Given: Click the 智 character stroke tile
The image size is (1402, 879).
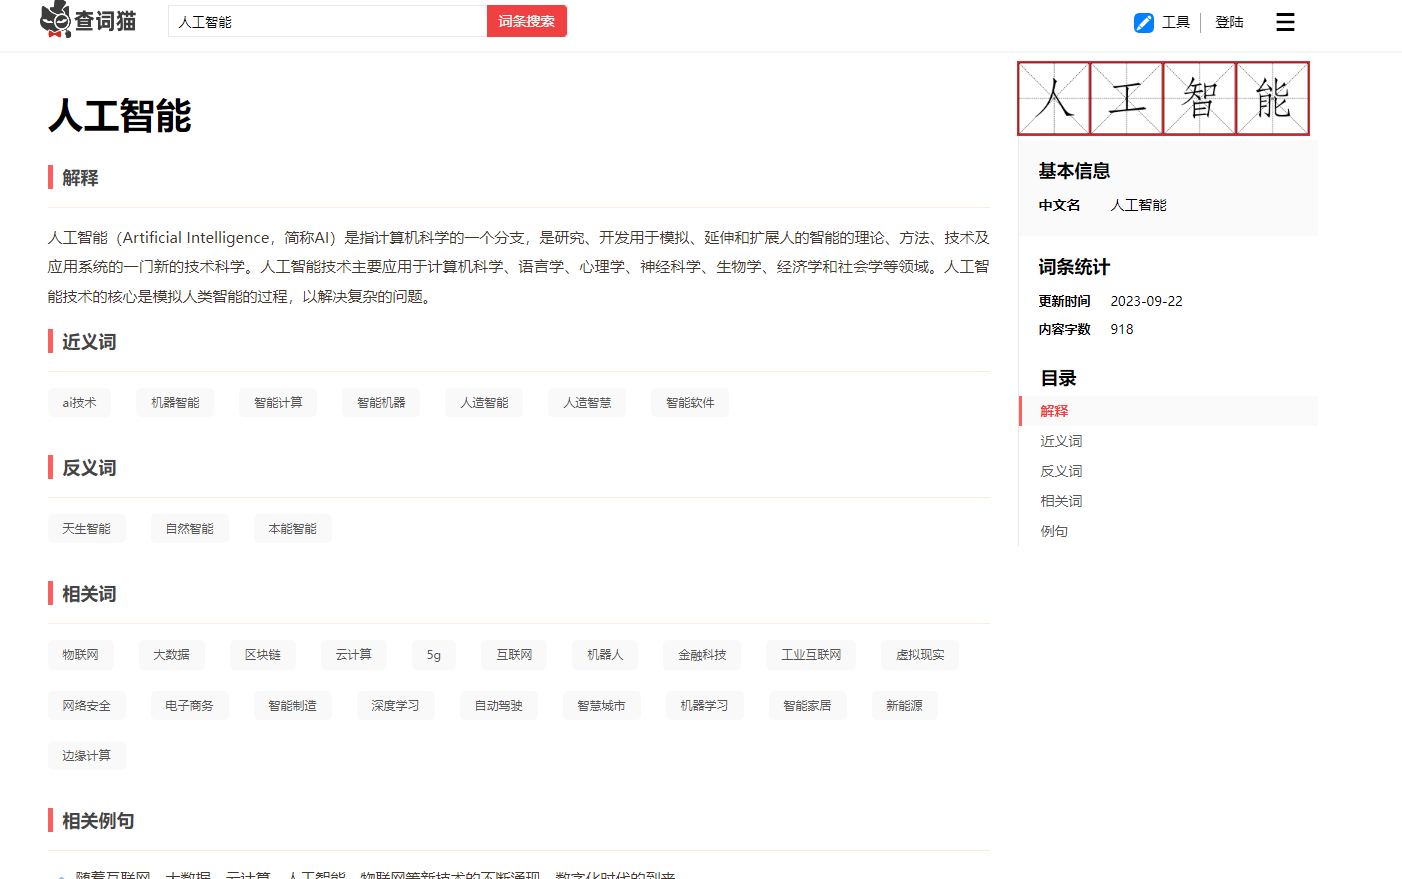Looking at the screenshot, I should click(1200, 99).
